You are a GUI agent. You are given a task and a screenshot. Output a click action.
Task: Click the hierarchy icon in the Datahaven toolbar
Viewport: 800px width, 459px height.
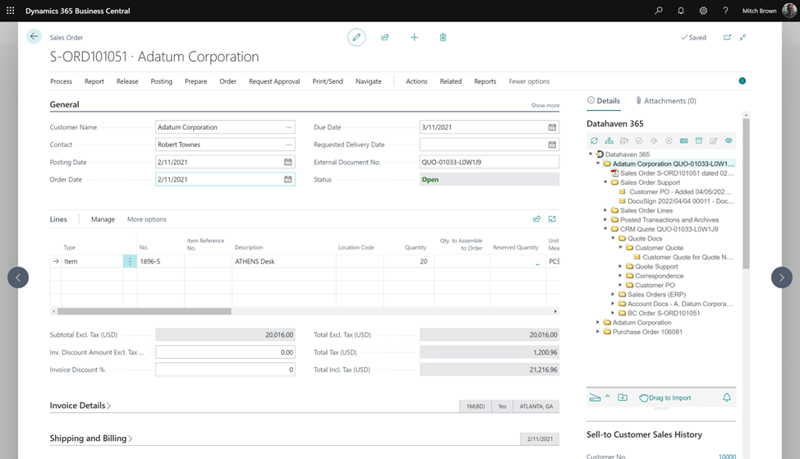609,141
